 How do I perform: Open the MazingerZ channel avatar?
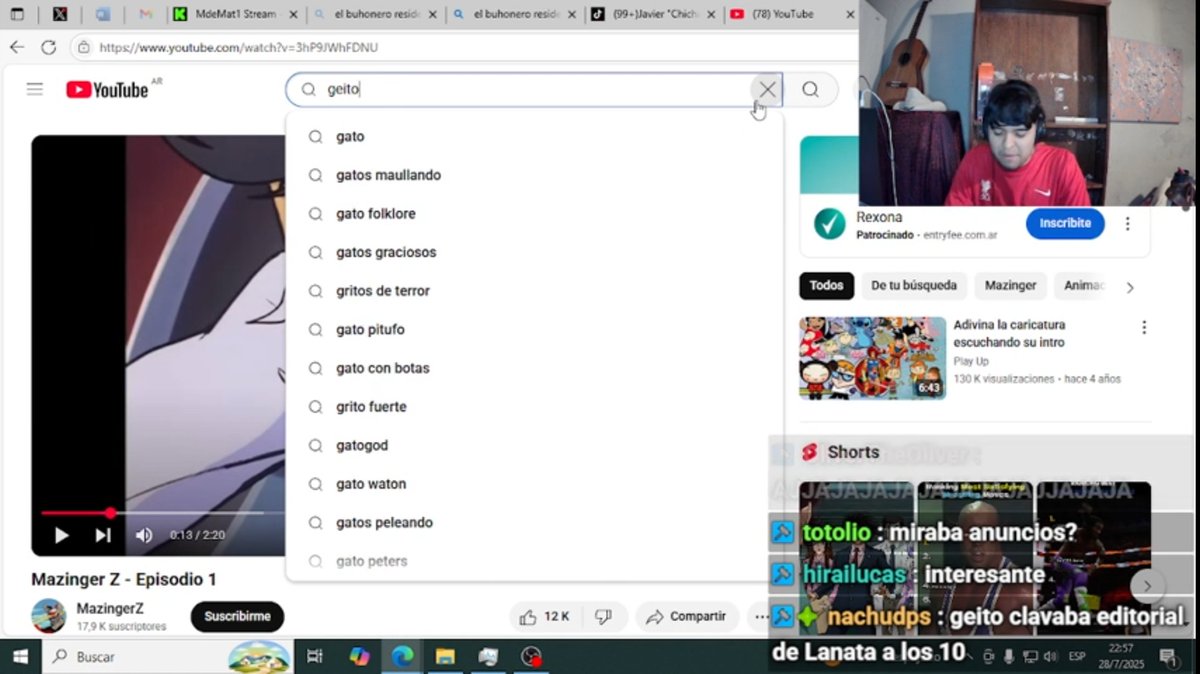click(x=49, y=616)
